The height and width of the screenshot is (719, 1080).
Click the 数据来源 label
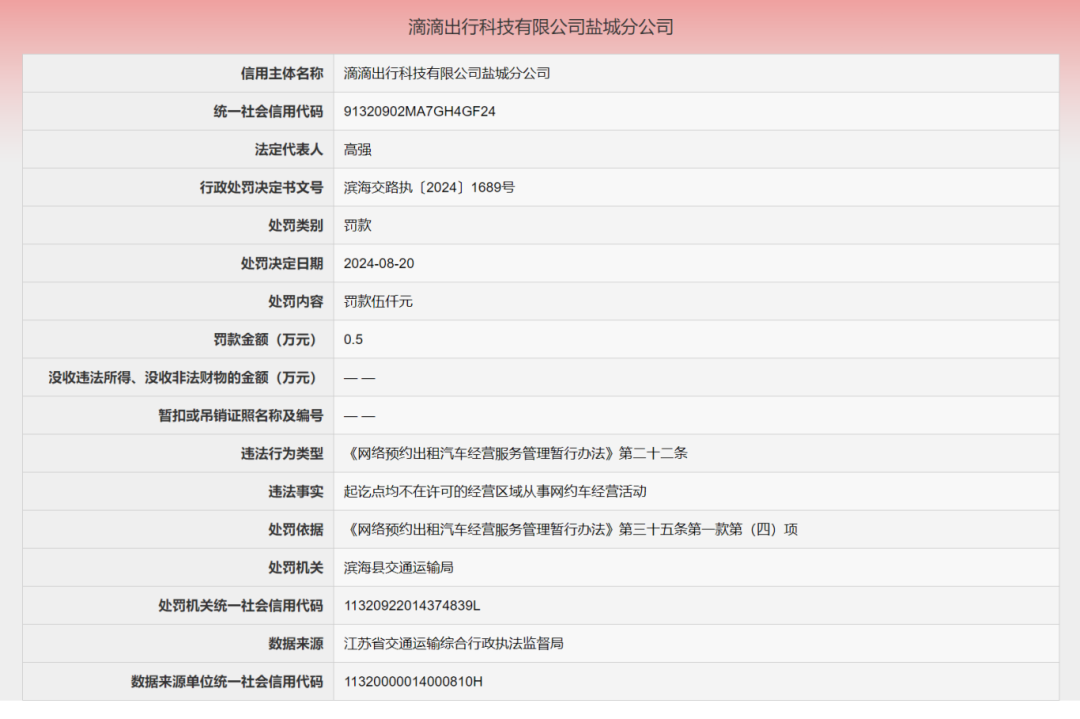[x=295, y=644]
